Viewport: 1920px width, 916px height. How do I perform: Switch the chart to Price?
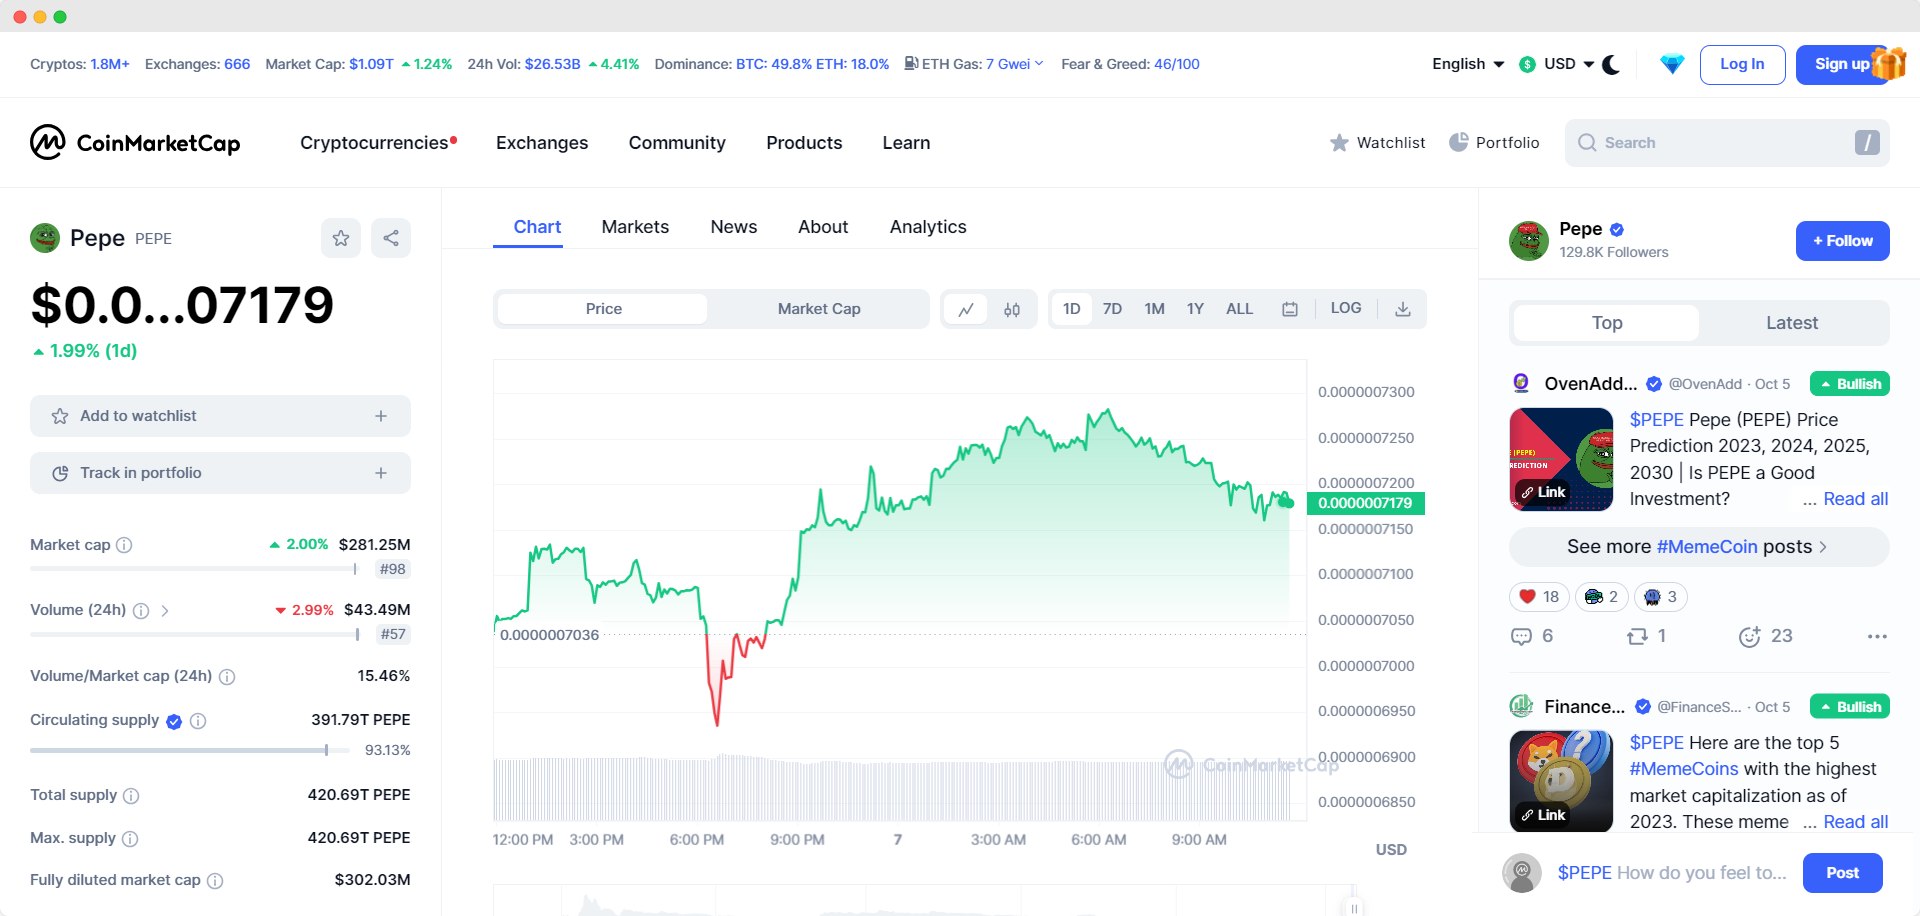pos(603,309)
